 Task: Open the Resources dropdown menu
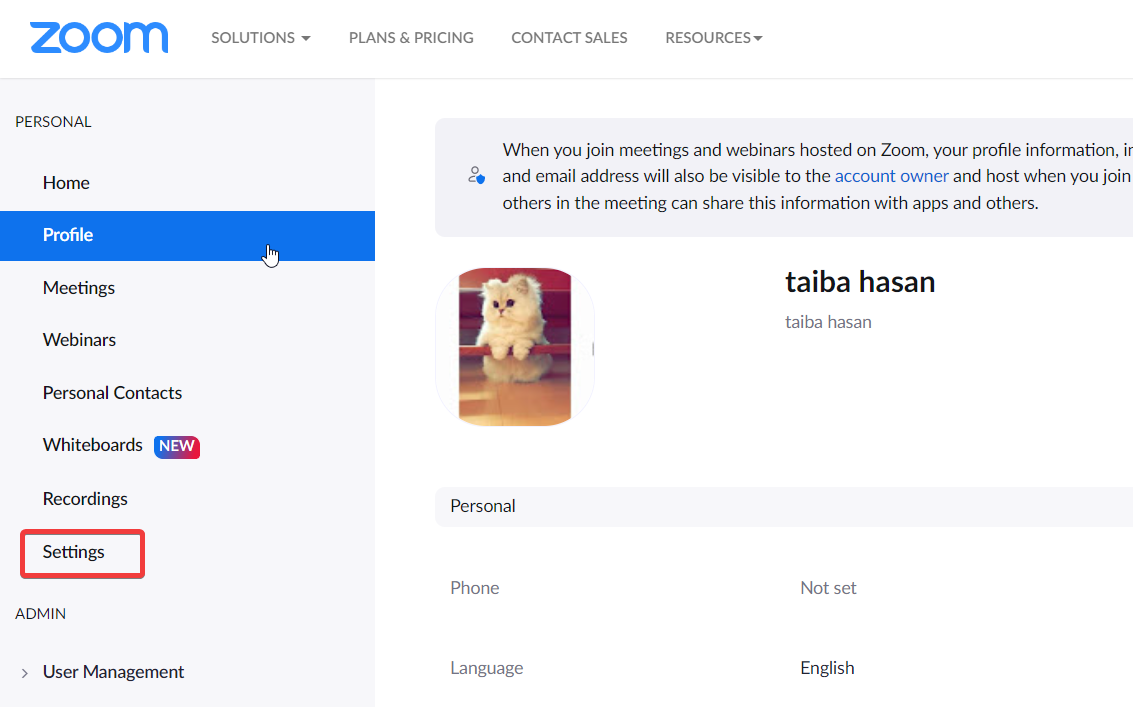click(x=713, y=38)
